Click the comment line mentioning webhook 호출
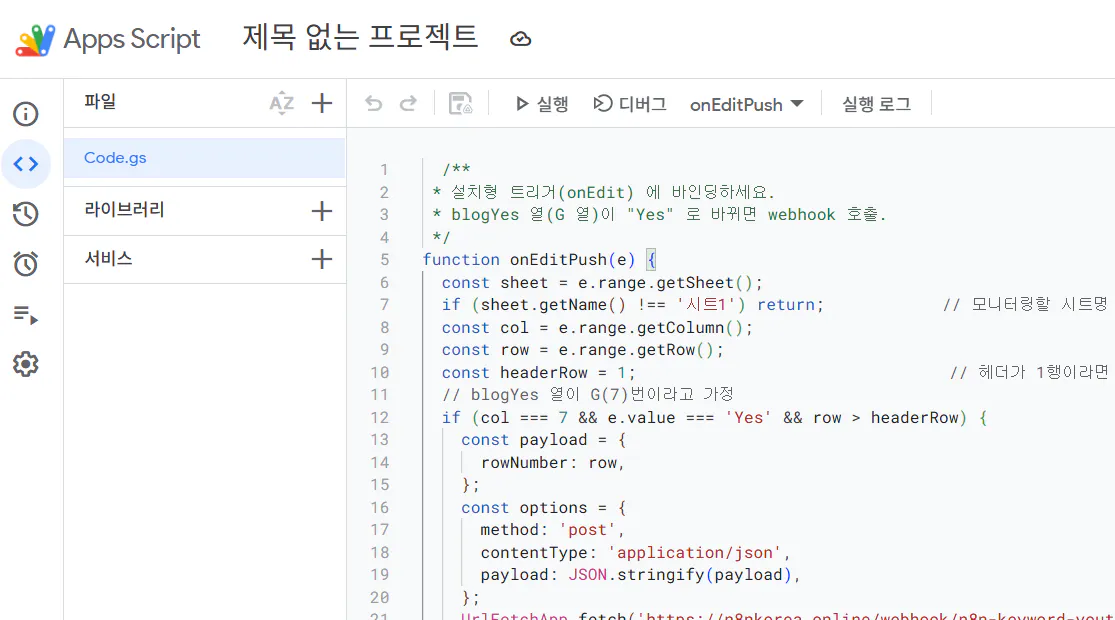The height and width of the screenshot is (620, 1115). (659, 215)
